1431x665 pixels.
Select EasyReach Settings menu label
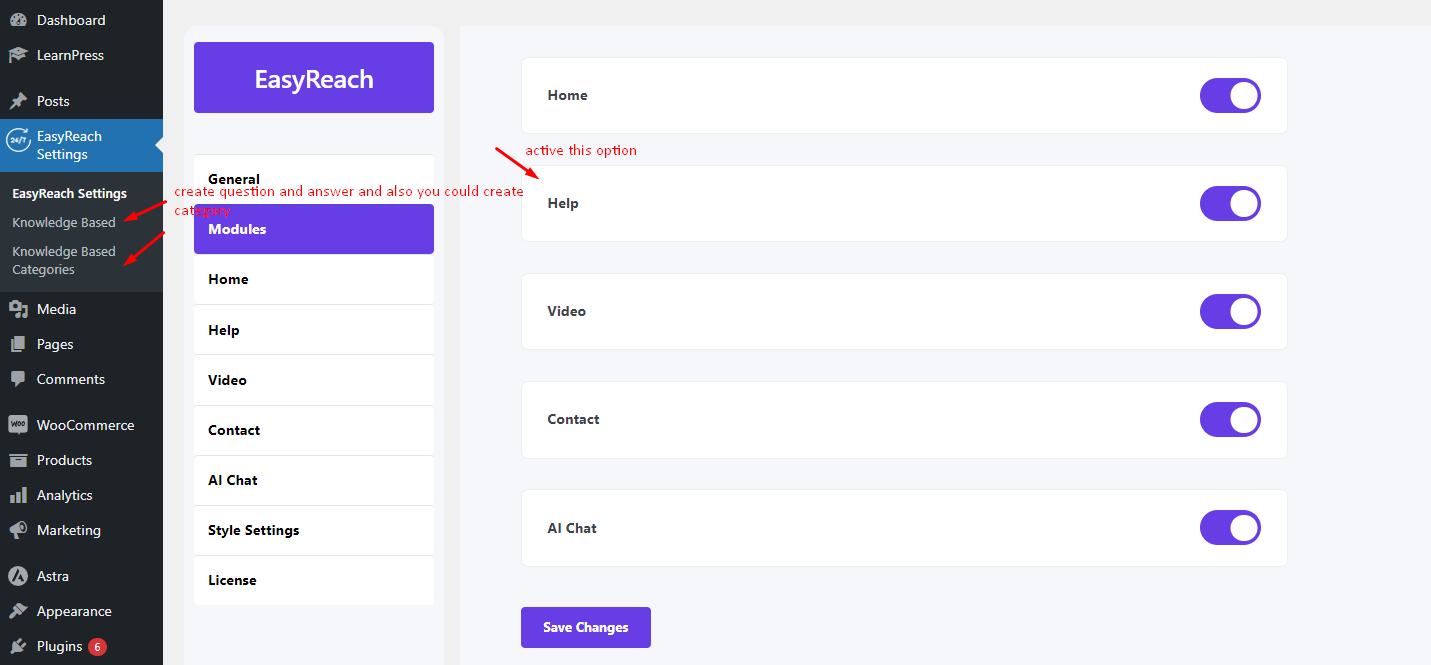[69, 145]
